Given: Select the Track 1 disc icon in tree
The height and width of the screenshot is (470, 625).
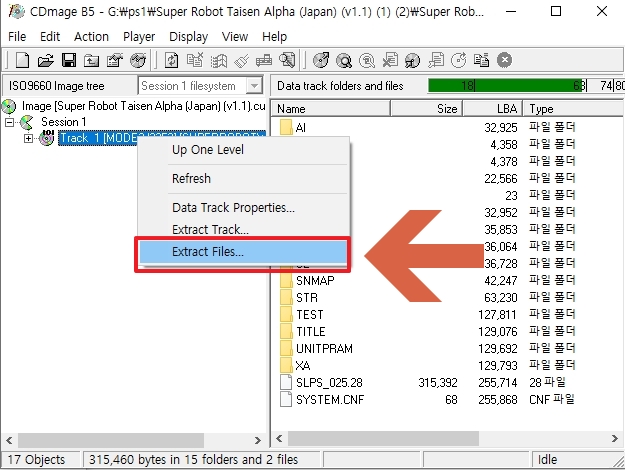Looking at the screenshot, I should (x=47, y=138).
